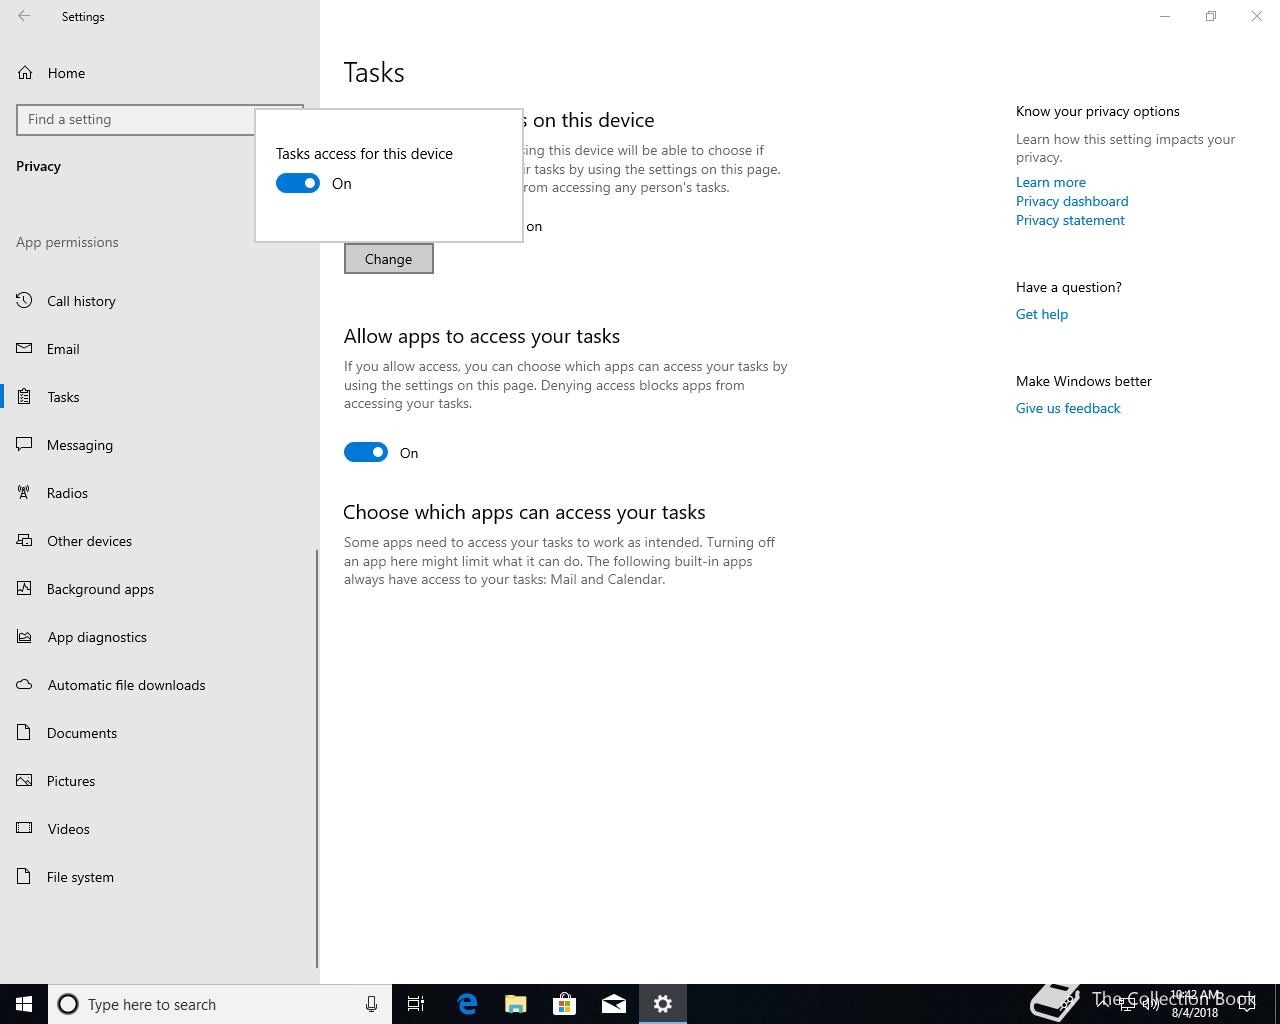Go back with the Settings back arrow

point(24,16)
